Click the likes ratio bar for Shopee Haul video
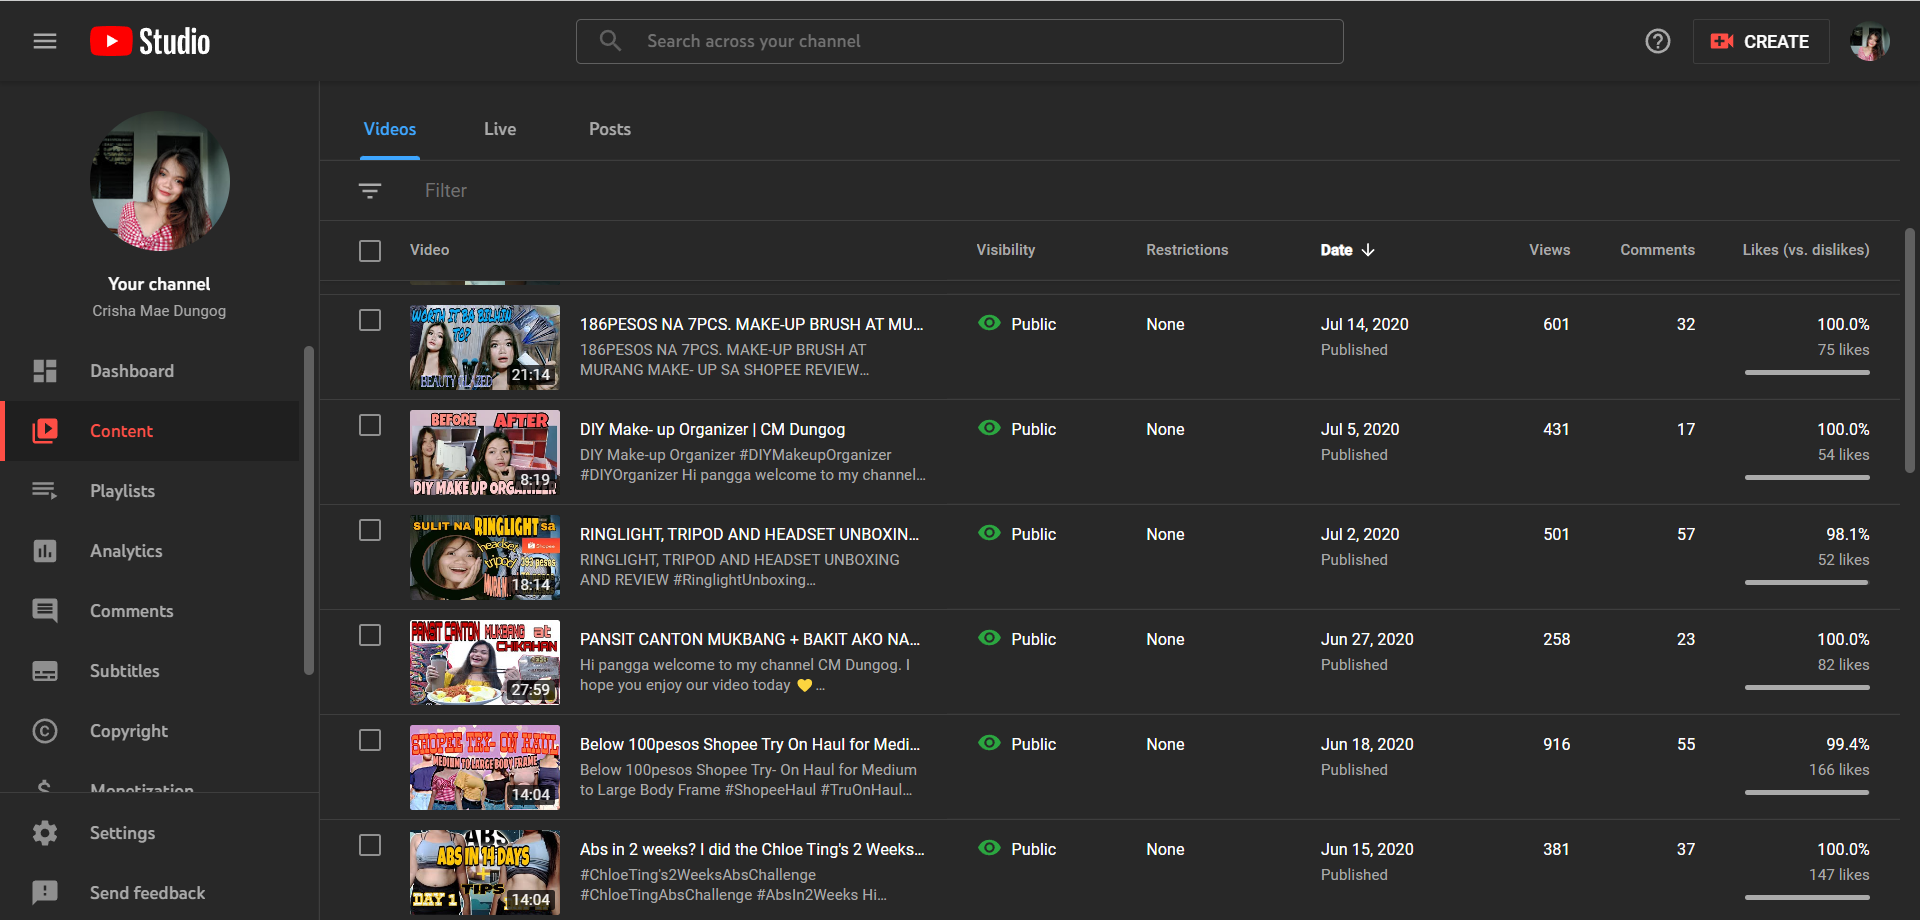 1807,793
